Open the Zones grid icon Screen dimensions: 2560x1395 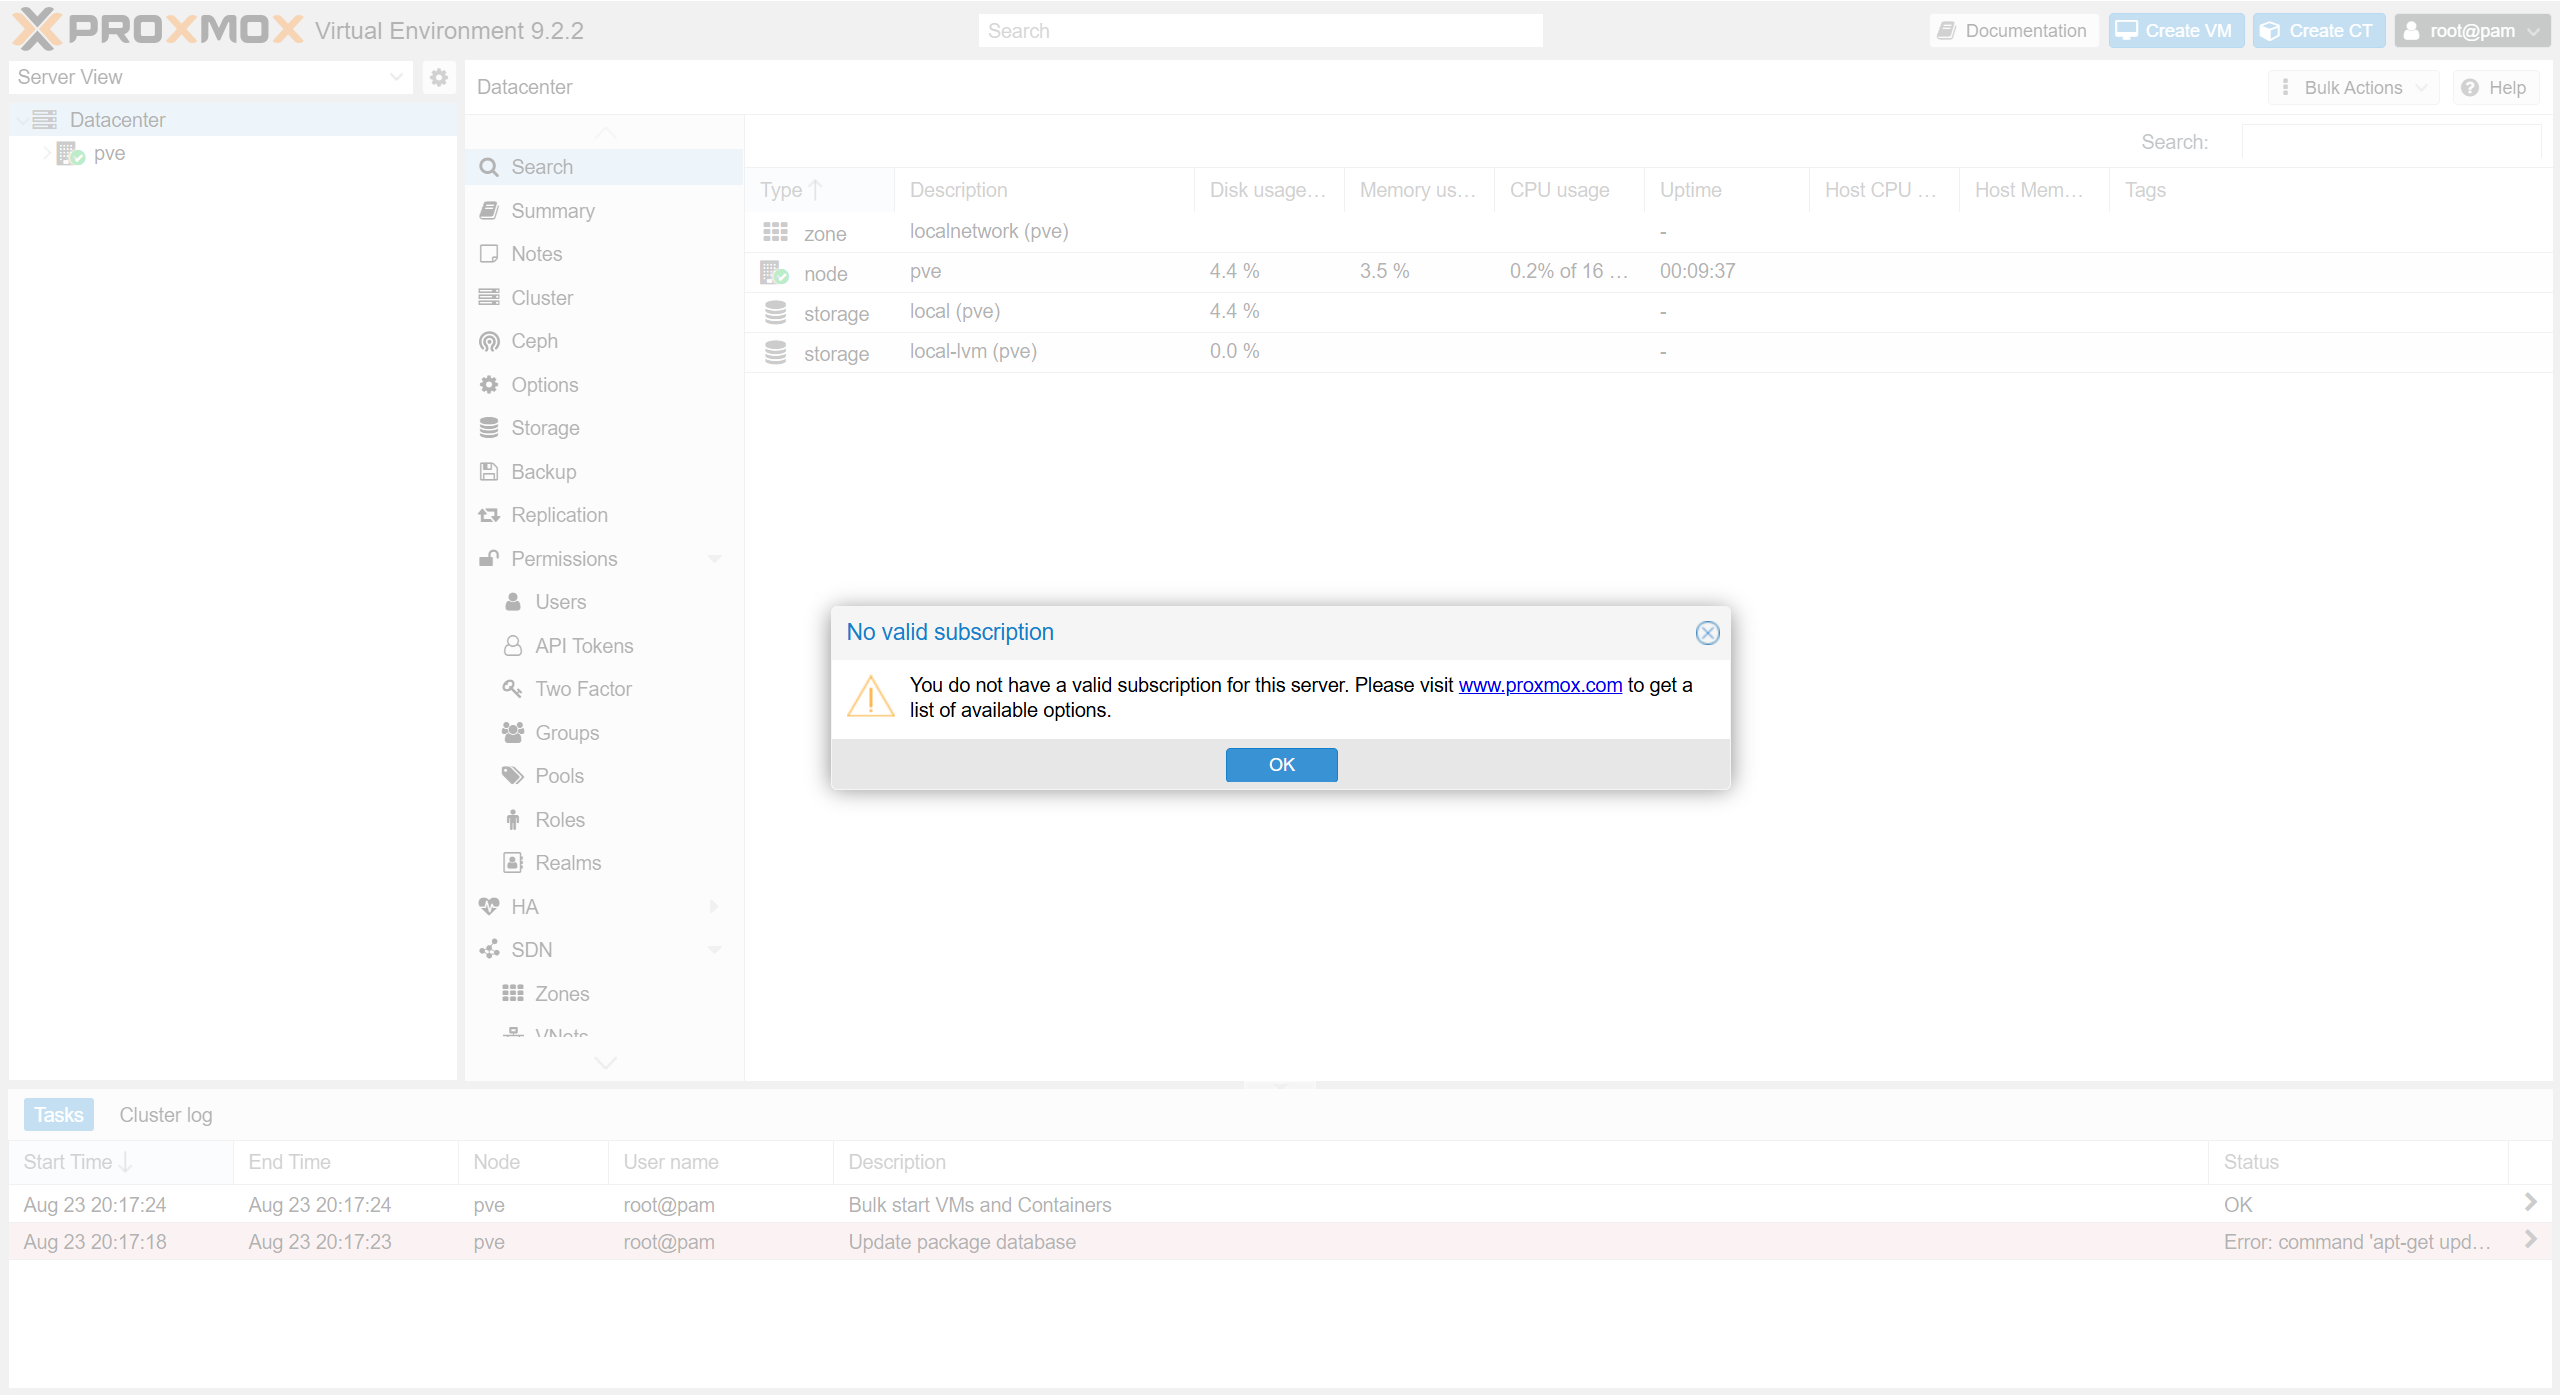pos(513,994)
